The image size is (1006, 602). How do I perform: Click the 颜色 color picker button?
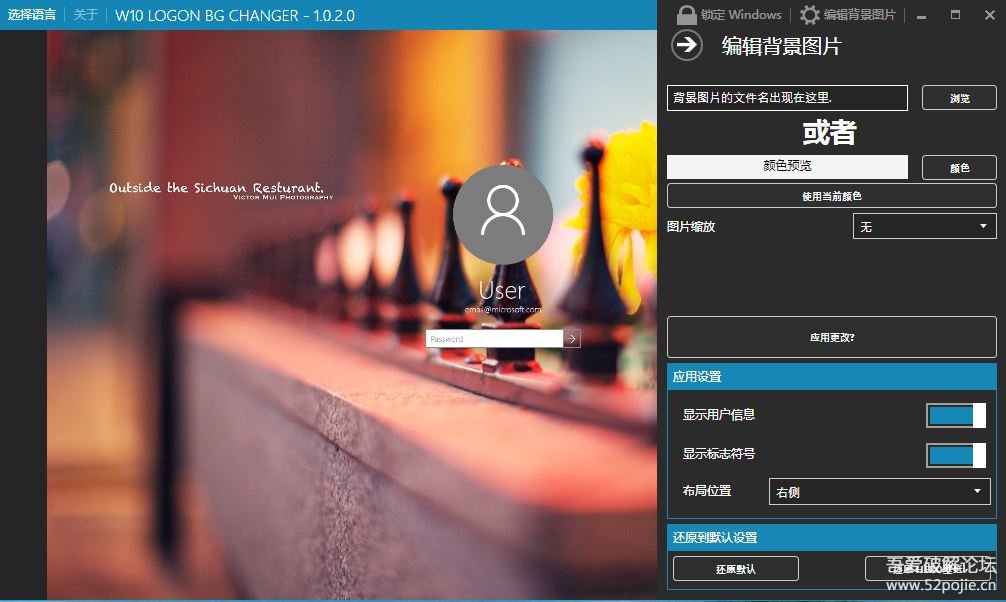959,168
